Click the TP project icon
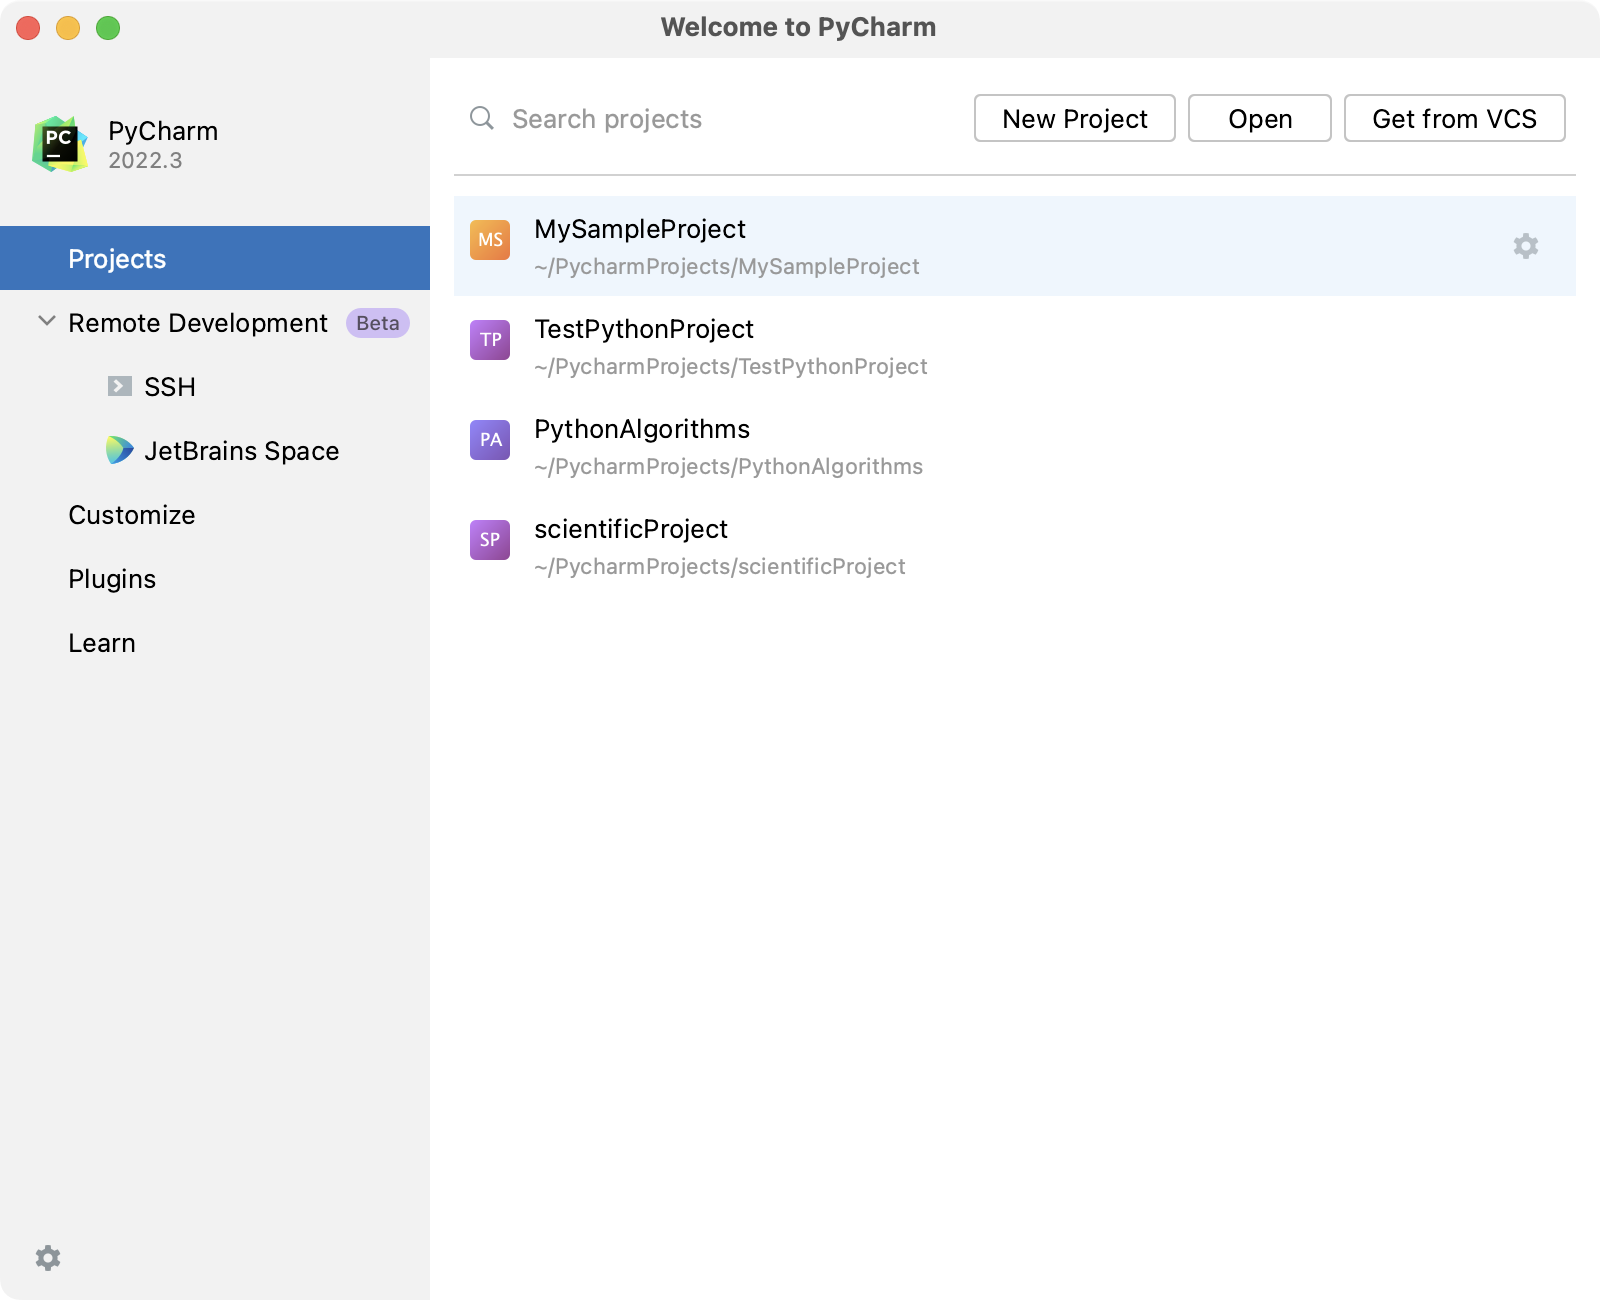The image size is (1600, 1300). [490, 340]
